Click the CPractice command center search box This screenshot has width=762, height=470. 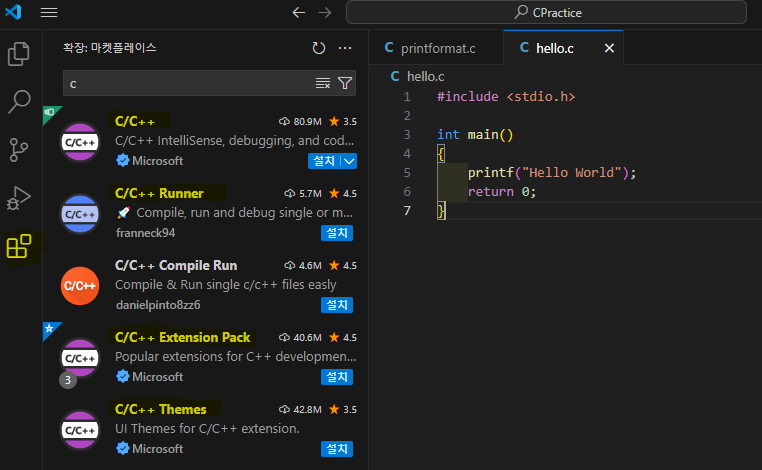[x=546, y=12]
